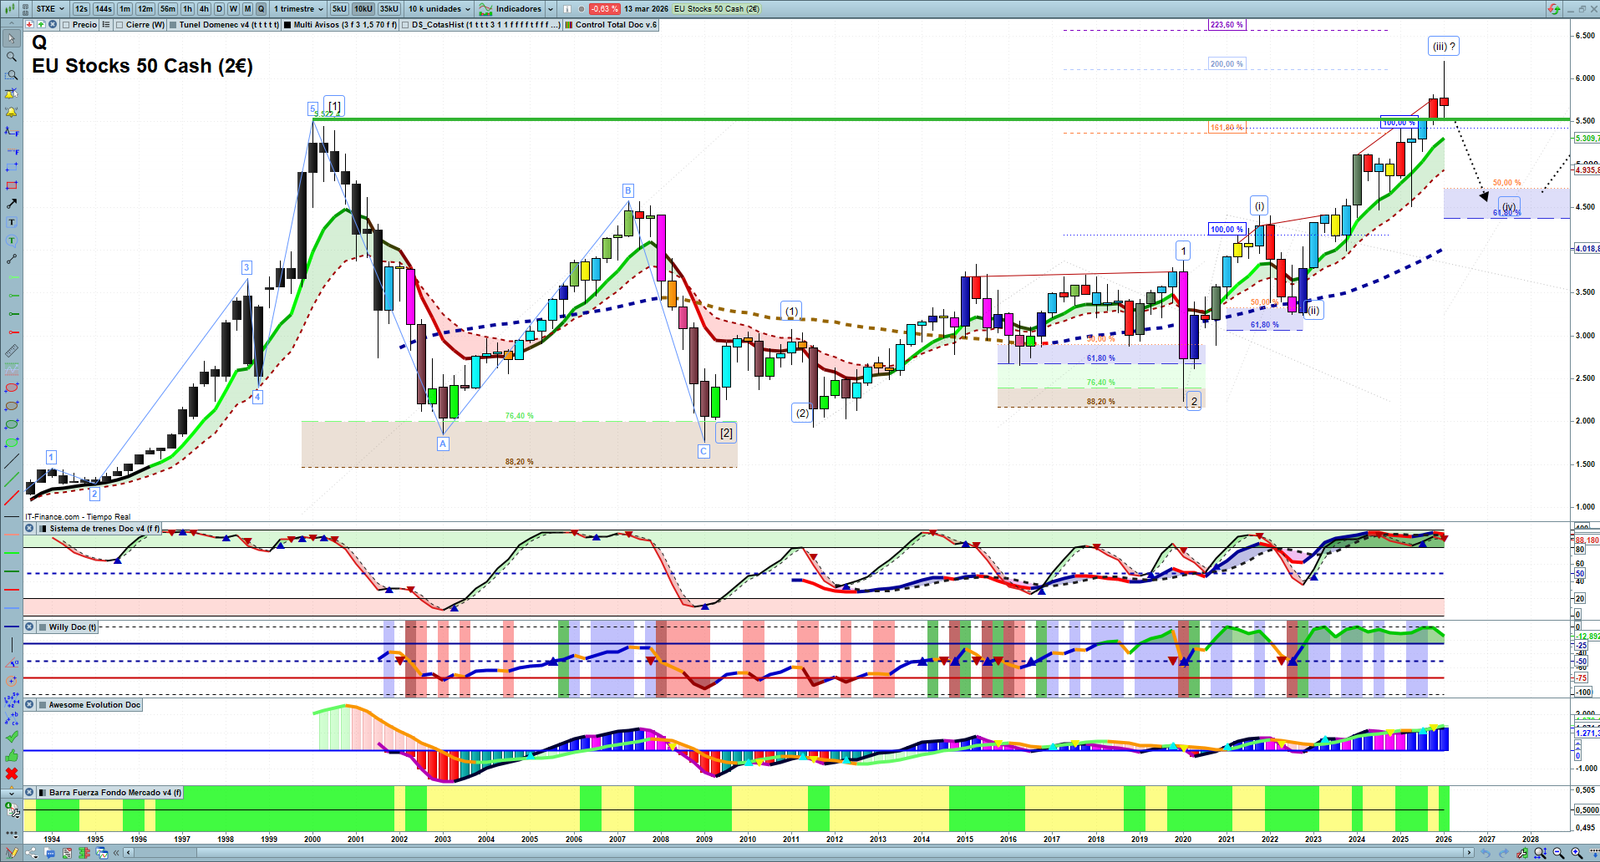
Task: Select the 5kU history button
Action: 339,9
